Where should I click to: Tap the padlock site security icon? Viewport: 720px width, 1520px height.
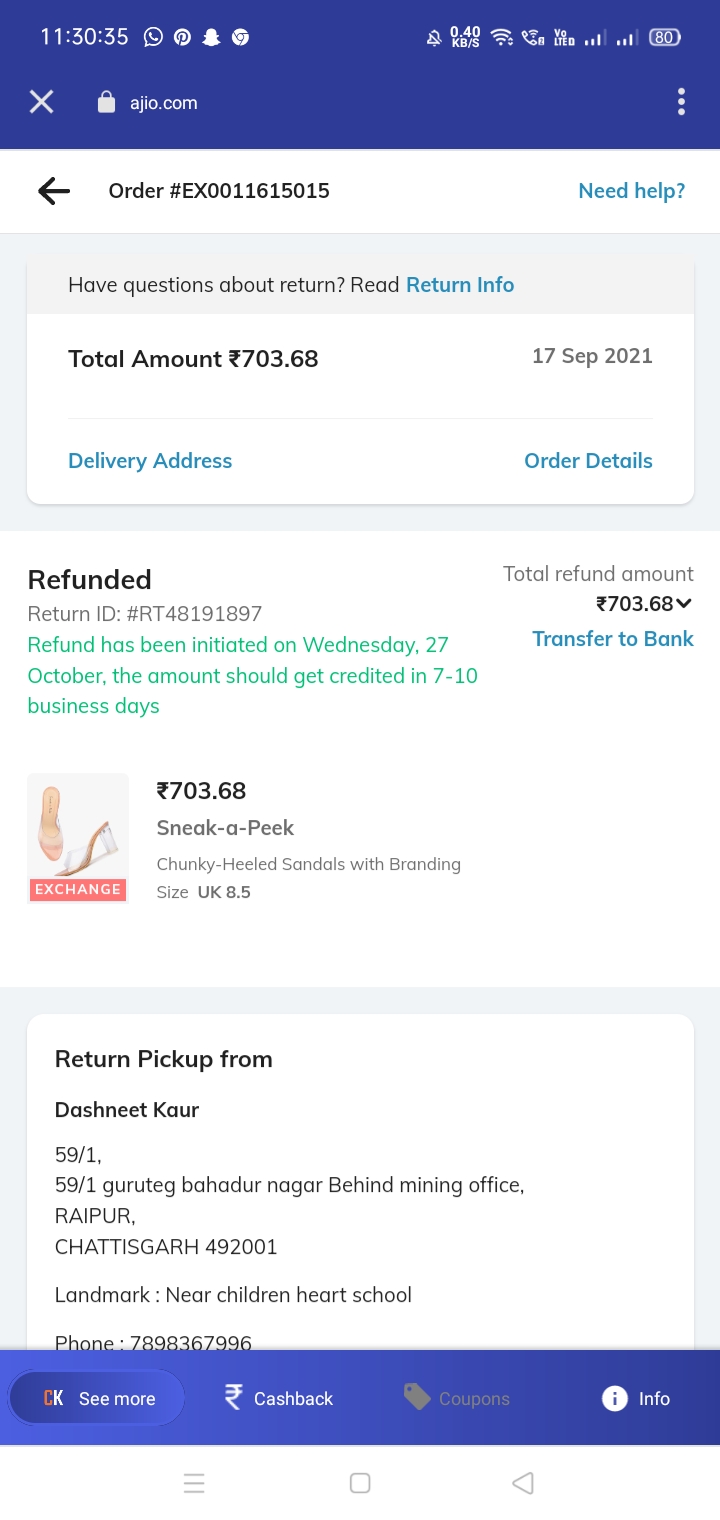106,103
